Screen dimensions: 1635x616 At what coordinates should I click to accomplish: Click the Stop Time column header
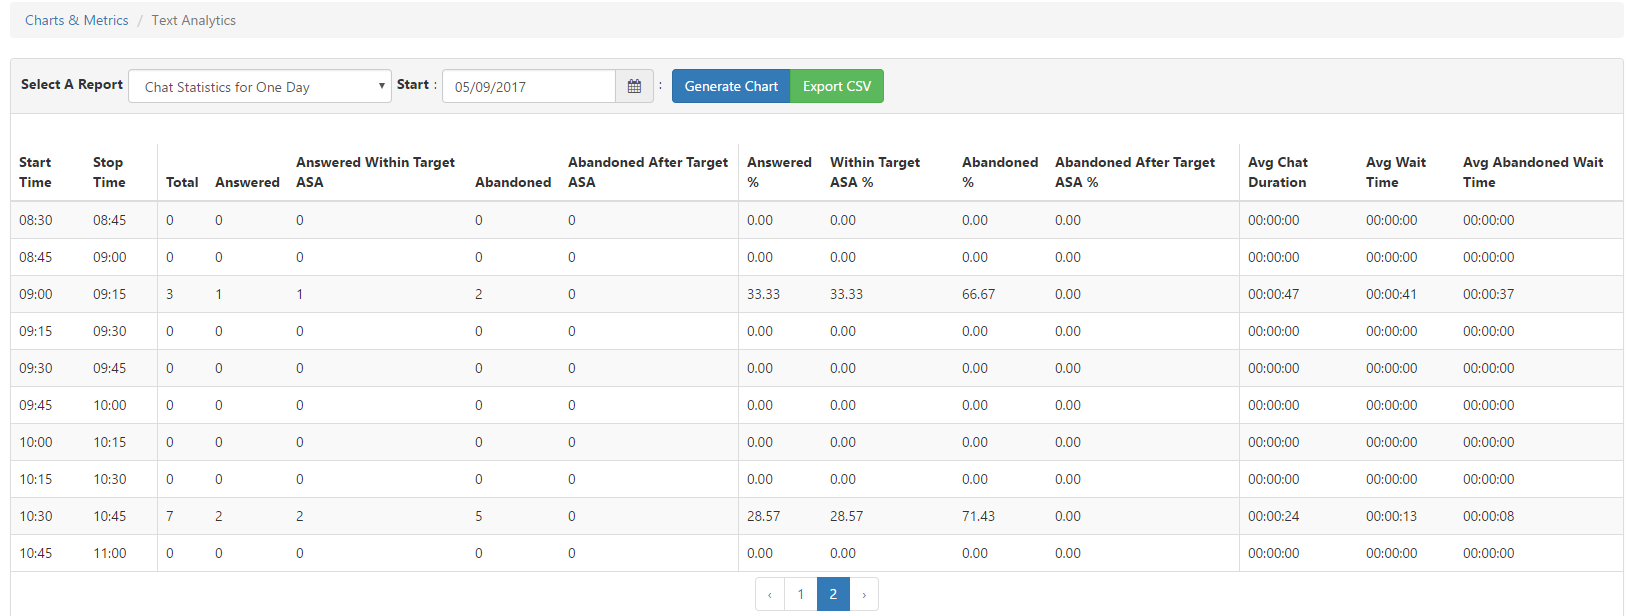tap(109, 172)
